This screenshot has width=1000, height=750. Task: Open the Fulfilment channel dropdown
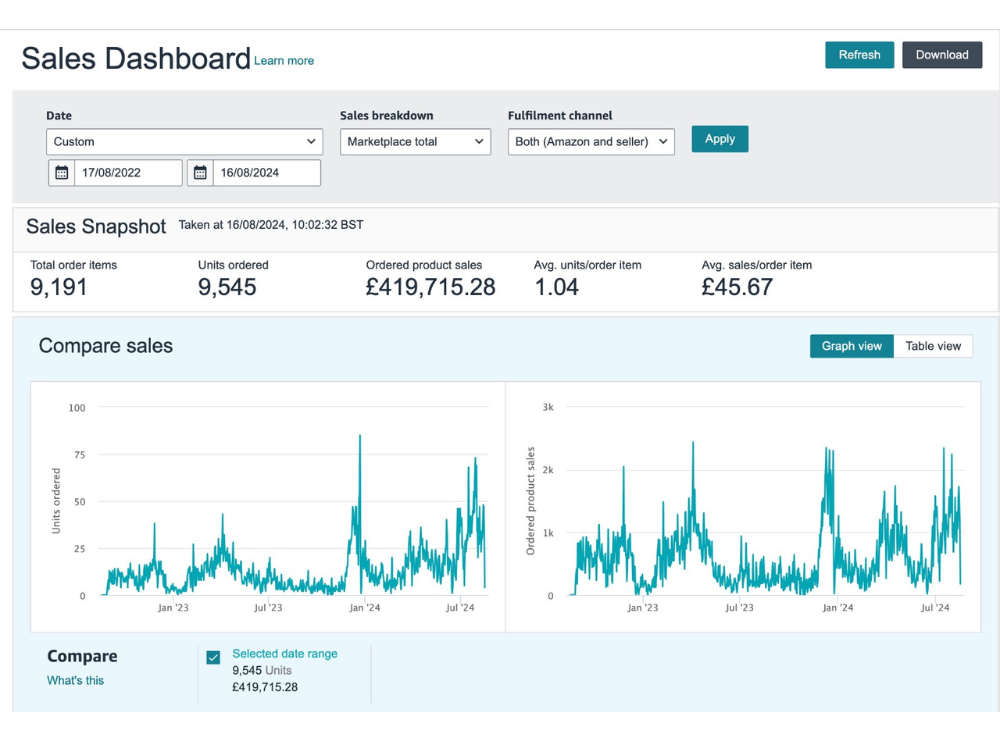[x=590, y=142]
